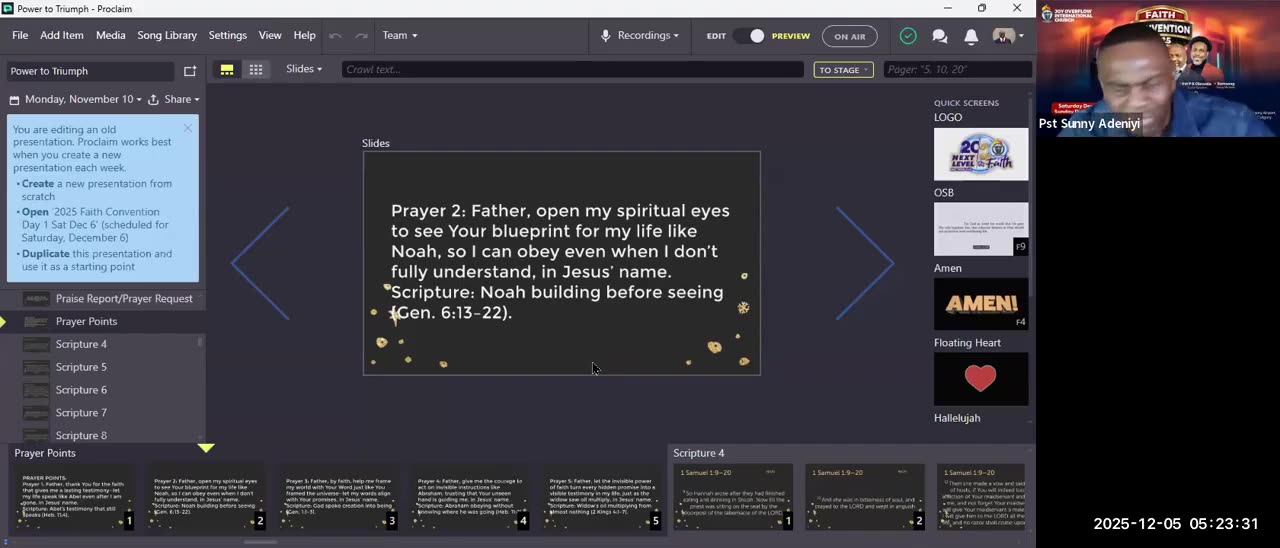Show the OSB quick screen

point(981,229)
